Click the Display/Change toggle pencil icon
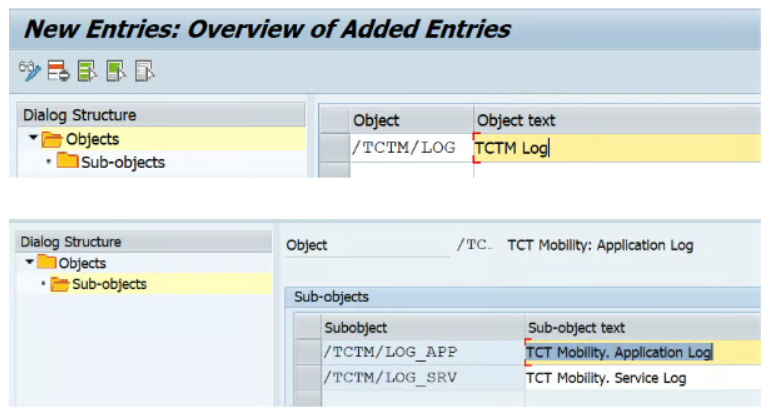Screen dimensions: 773x418 (28, 70)
